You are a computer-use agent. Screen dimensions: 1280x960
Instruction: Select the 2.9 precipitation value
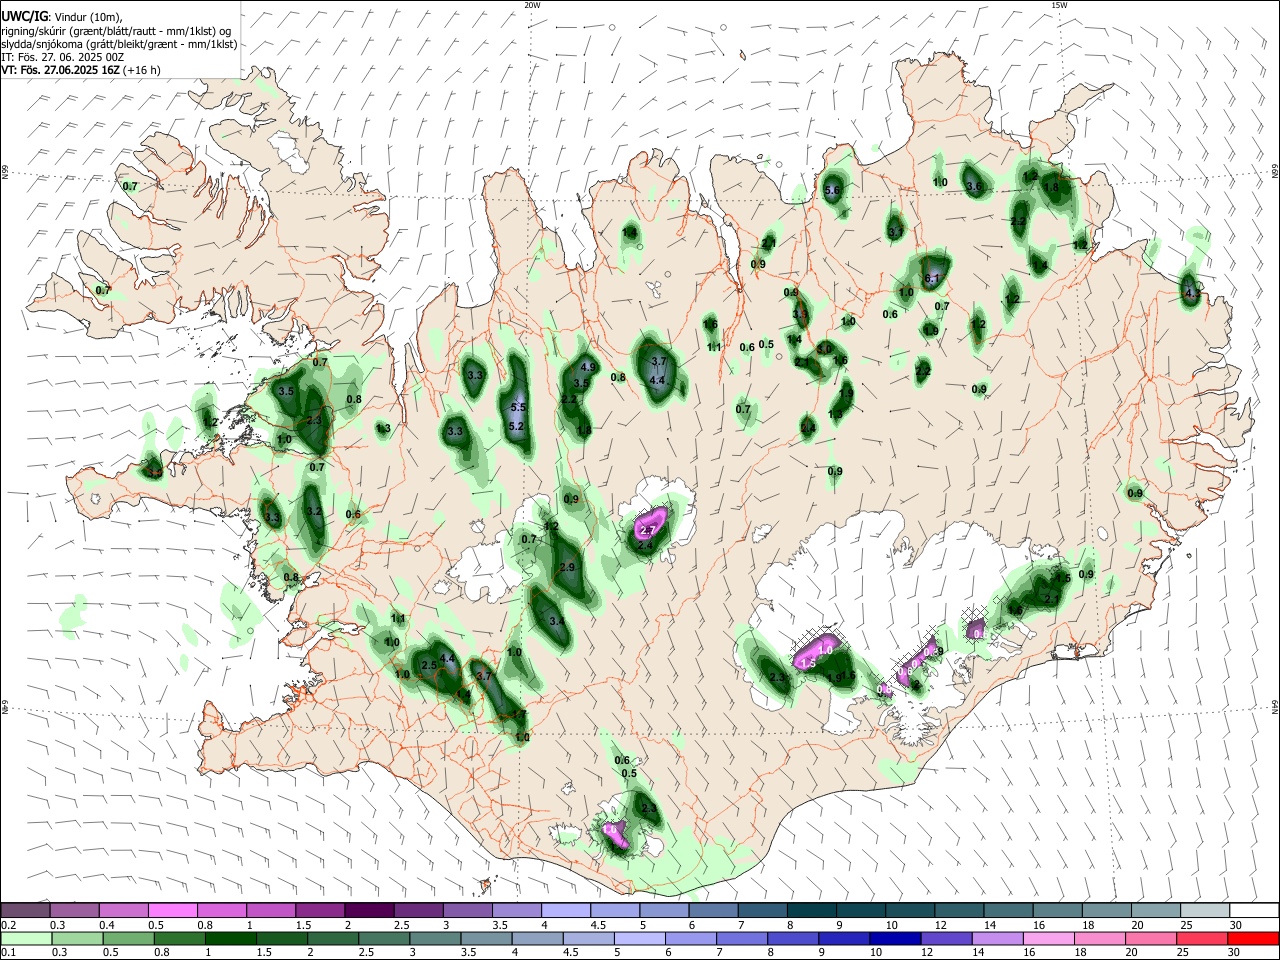click(x=568, y=567)
